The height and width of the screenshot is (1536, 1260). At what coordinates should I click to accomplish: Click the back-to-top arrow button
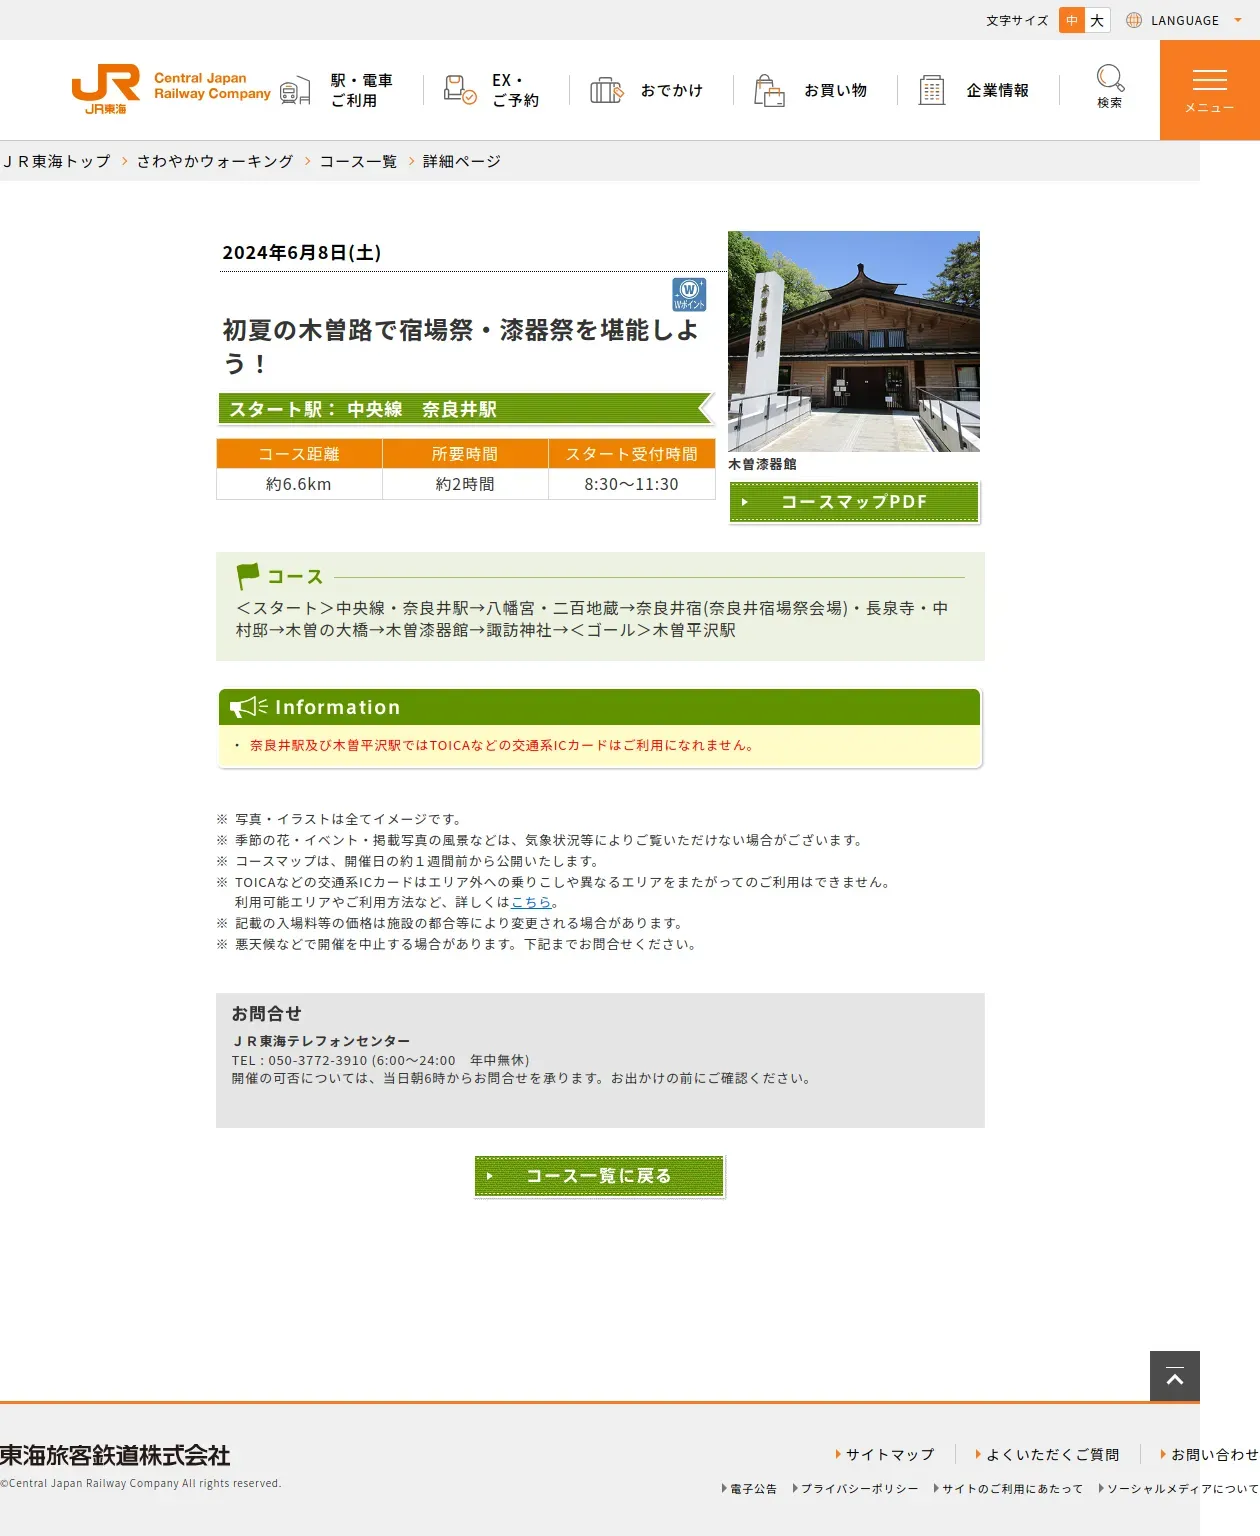click(x=1175, y=1376)
